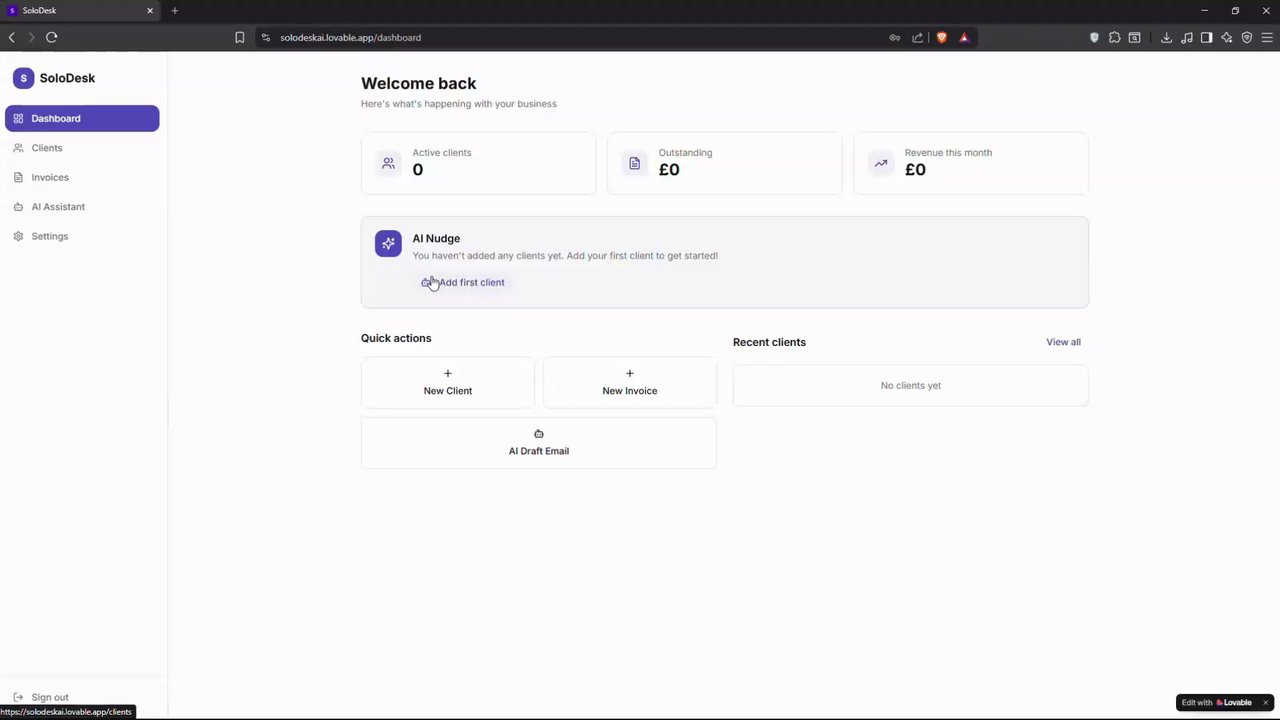The height and width of the screenshot is (720, 1280).
Task: Click the Active clients count '0'
Action: (x=418, y=170)
